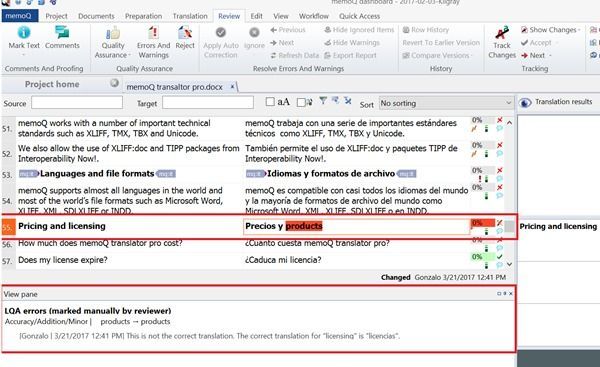
Task: Click 'Pricing and licensing' translation result
Action: click(x=558, y=227)
